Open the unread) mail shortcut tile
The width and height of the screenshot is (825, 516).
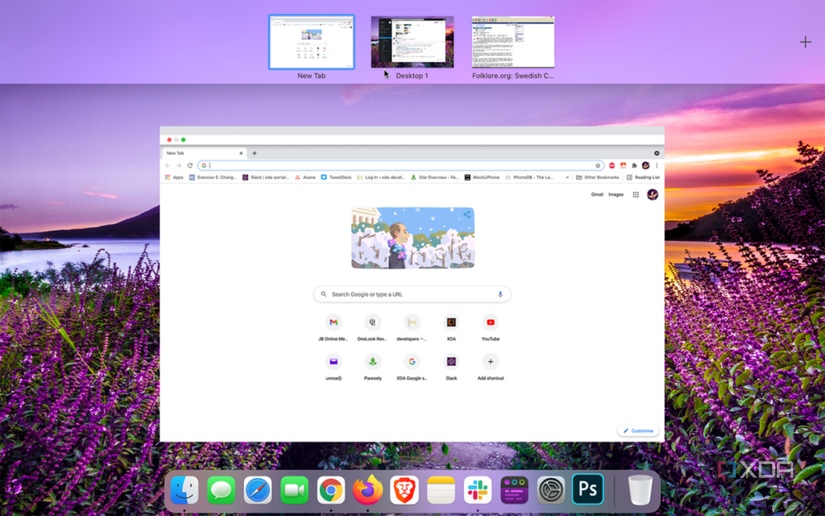point(333,367)
